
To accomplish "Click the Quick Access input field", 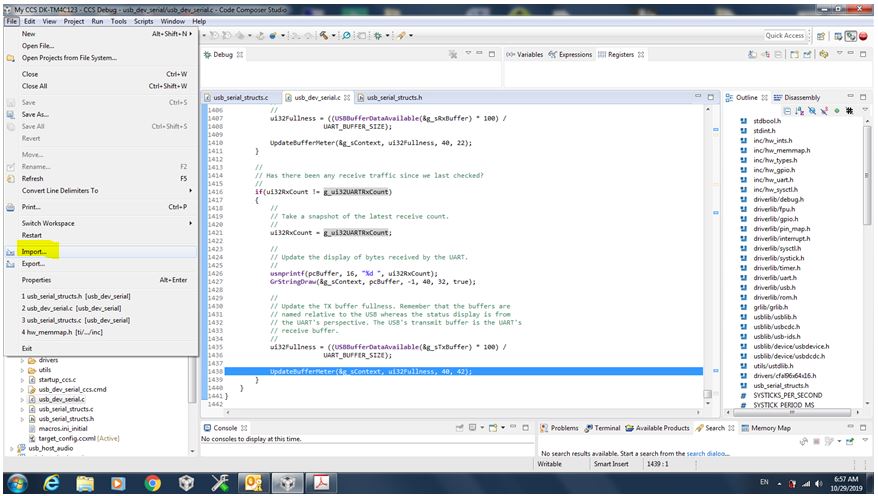I will pyautogui.click(x=784, y=35).
